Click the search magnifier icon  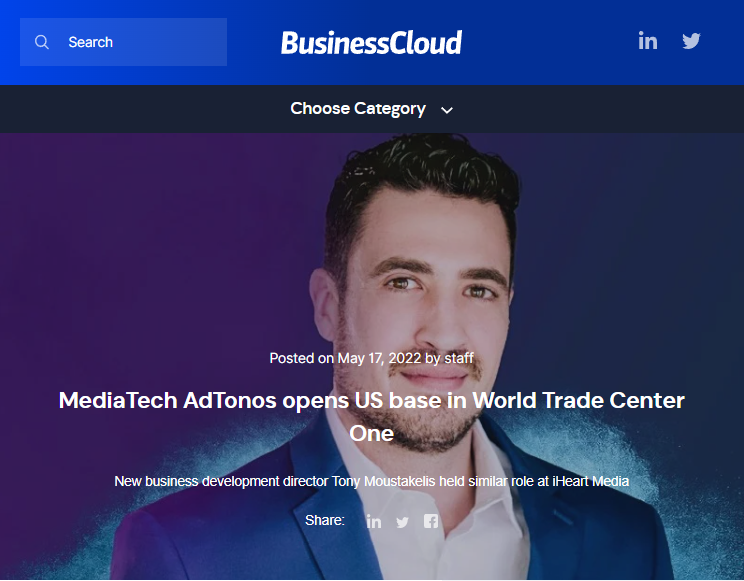click(x=42, y=42)
